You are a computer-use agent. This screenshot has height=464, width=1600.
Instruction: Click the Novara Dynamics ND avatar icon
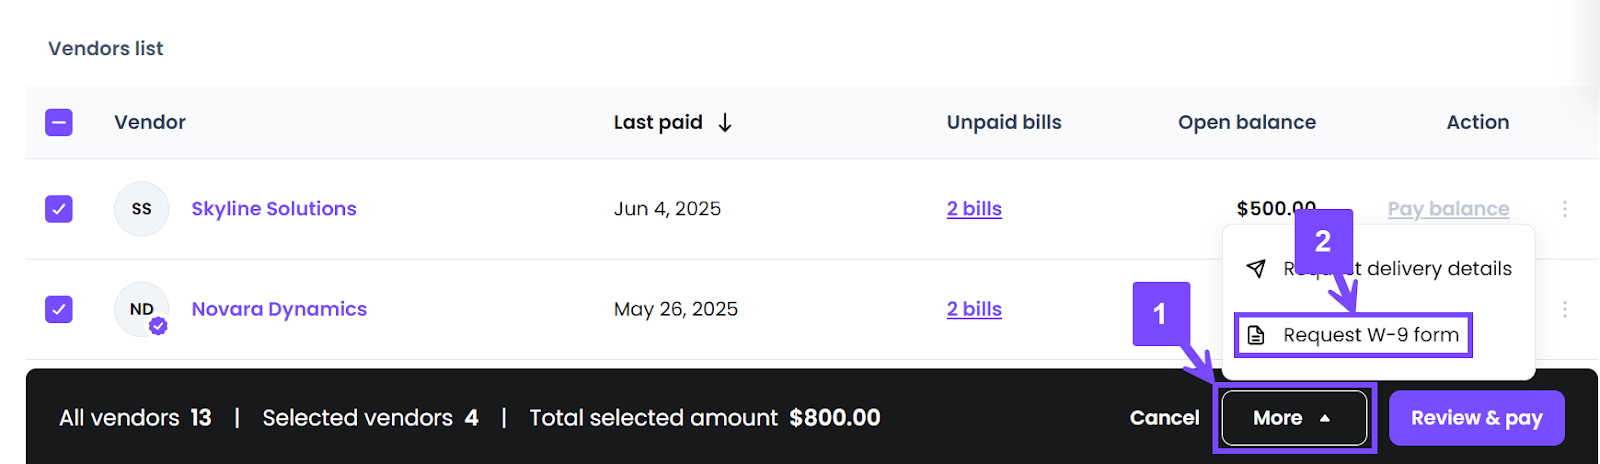coord(141,309)
